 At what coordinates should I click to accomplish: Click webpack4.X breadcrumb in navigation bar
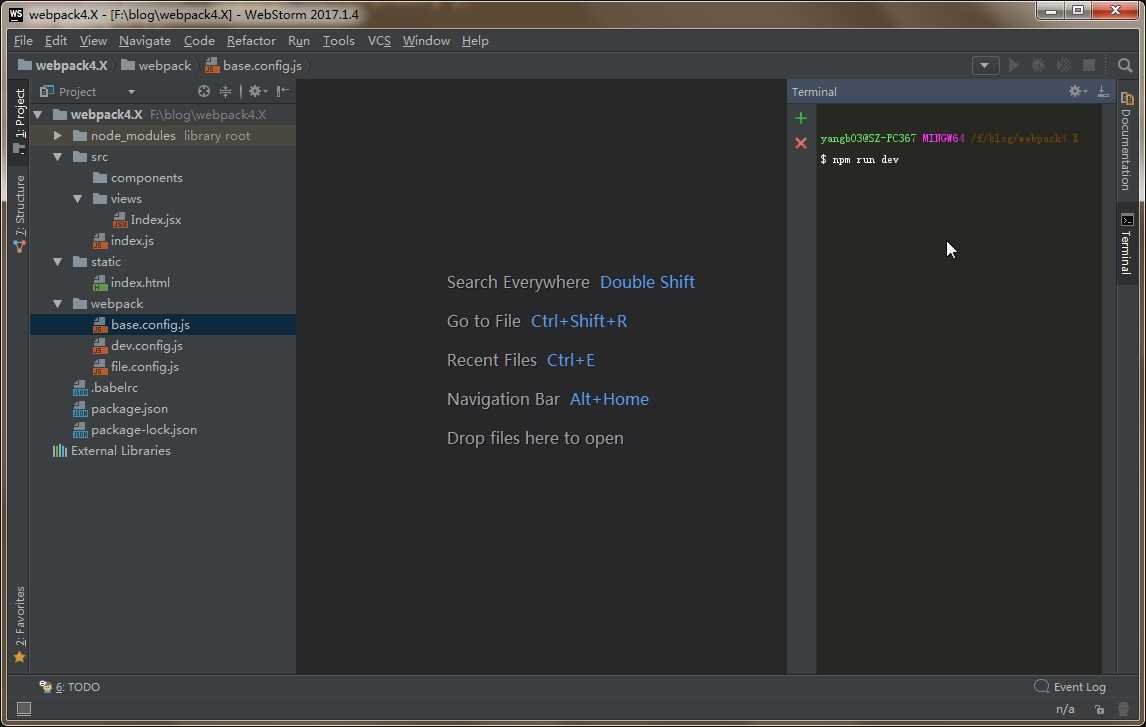tap(63, 66)
